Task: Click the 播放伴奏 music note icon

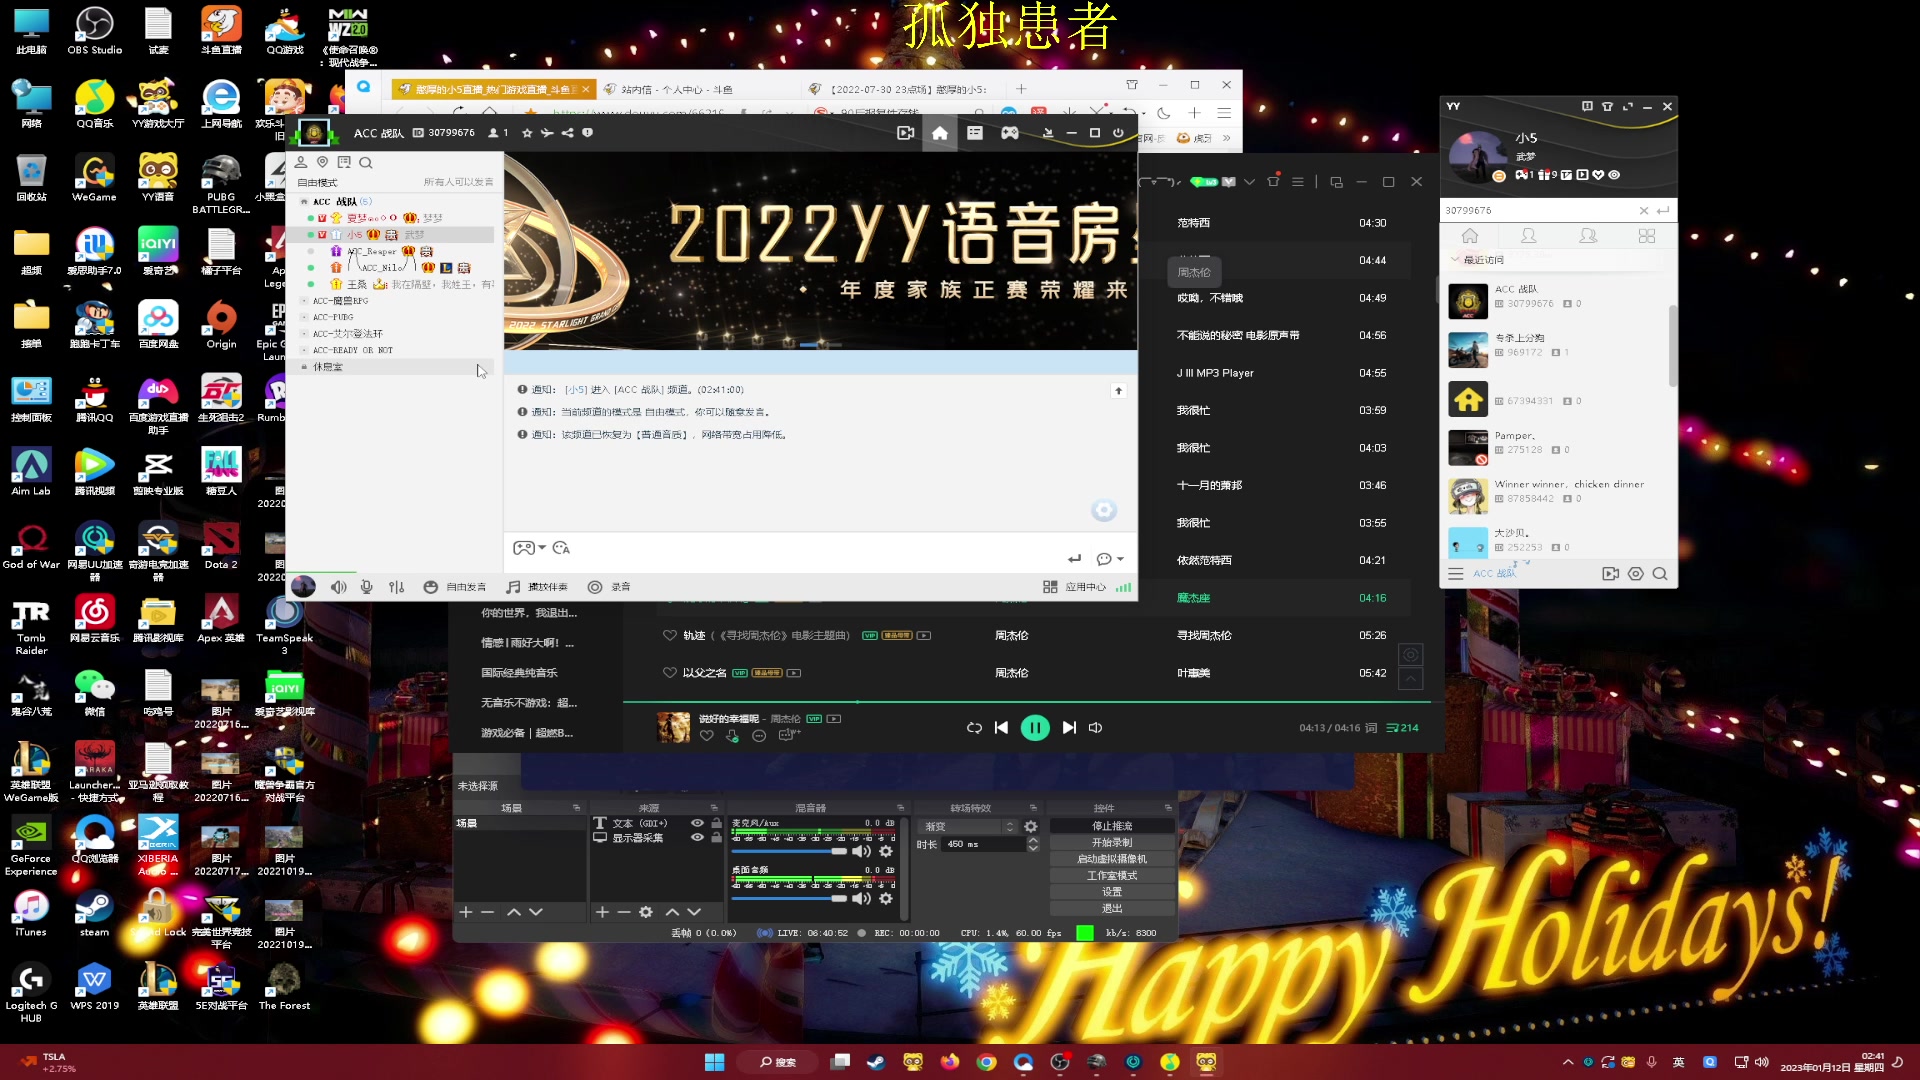Action: tap(513, 587)
